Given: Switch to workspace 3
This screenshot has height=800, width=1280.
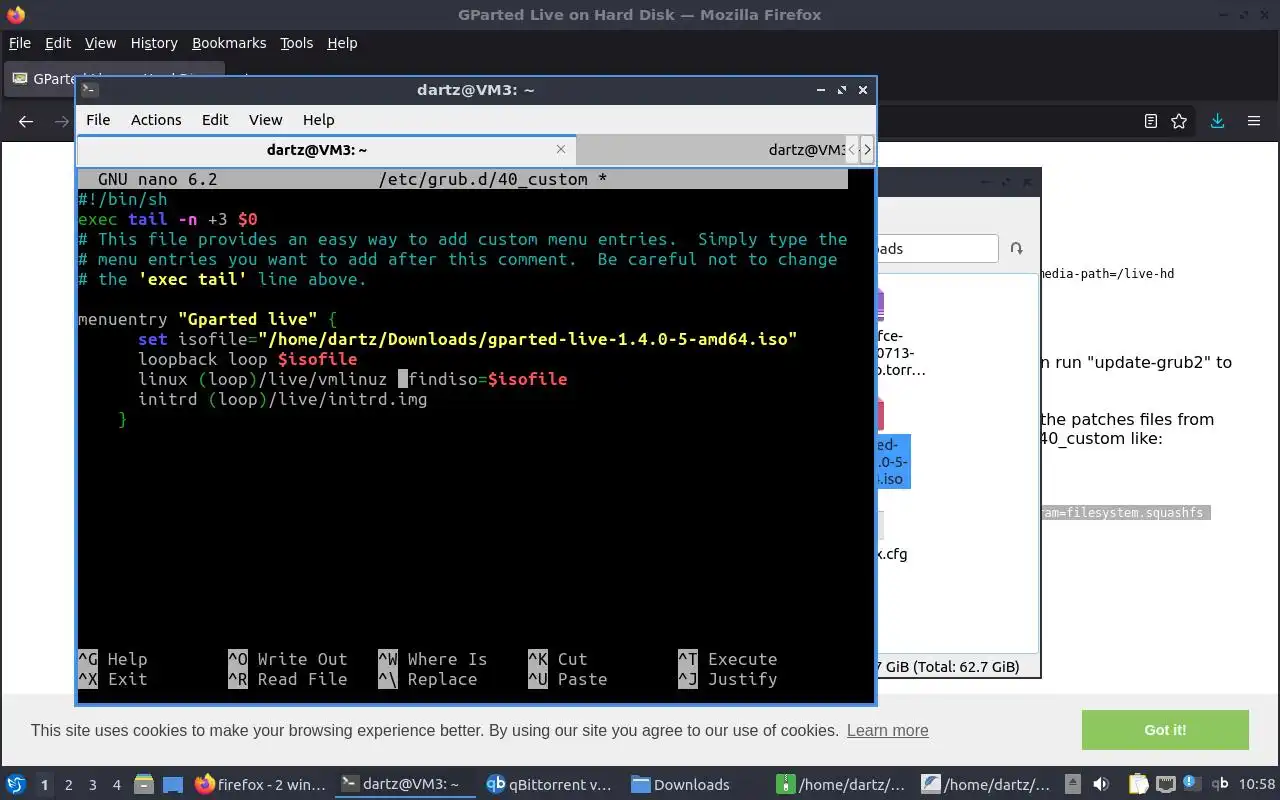Looking at the screenshot, I should (x=93, y=785).
